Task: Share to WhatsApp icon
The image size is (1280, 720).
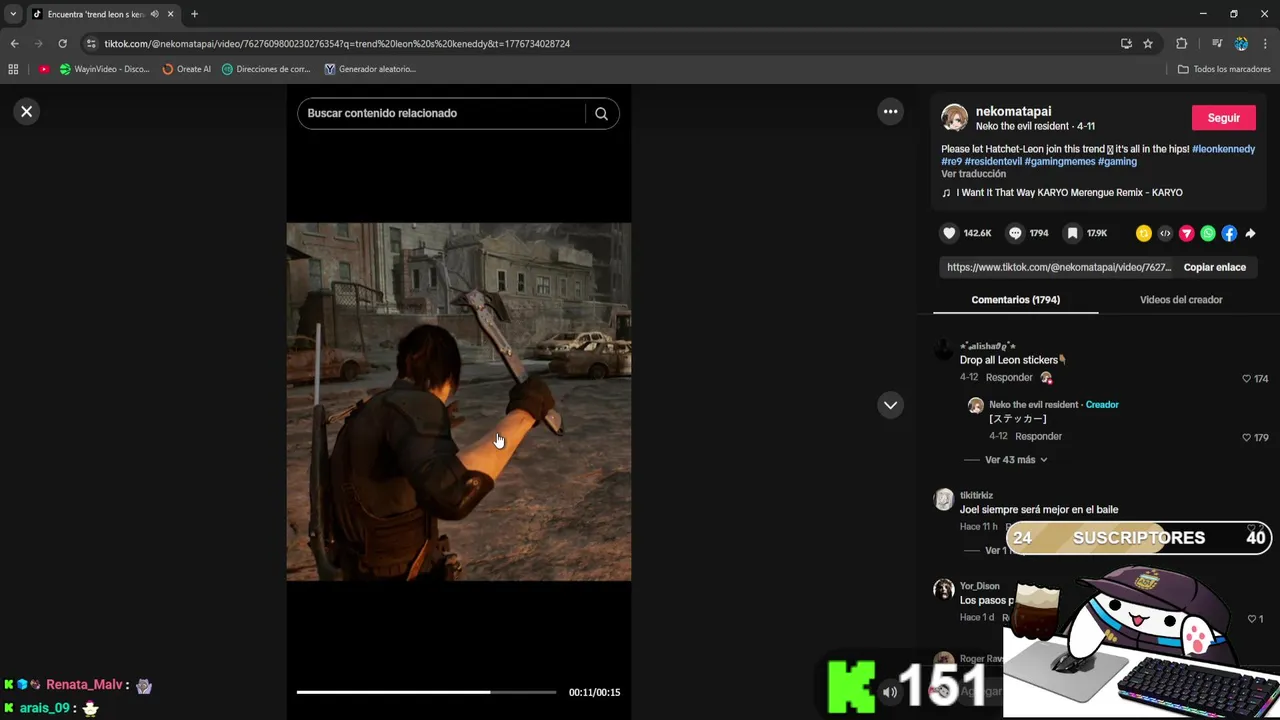Action: pos(1208,233)
